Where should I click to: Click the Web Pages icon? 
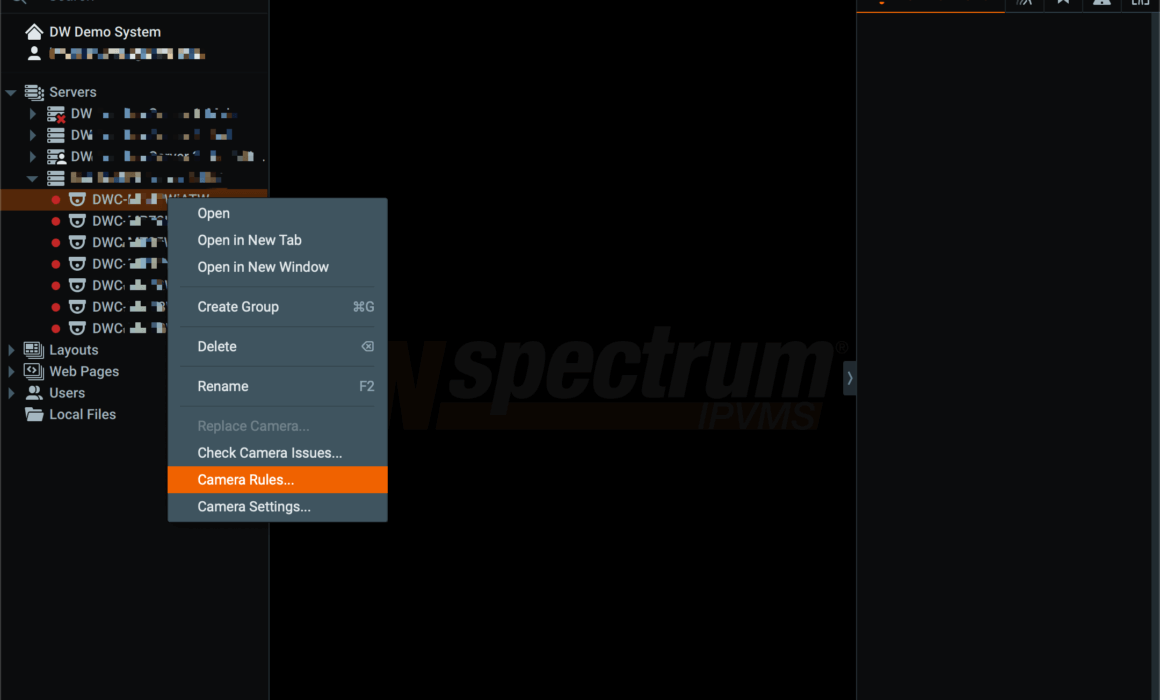(x=34, y=371)
